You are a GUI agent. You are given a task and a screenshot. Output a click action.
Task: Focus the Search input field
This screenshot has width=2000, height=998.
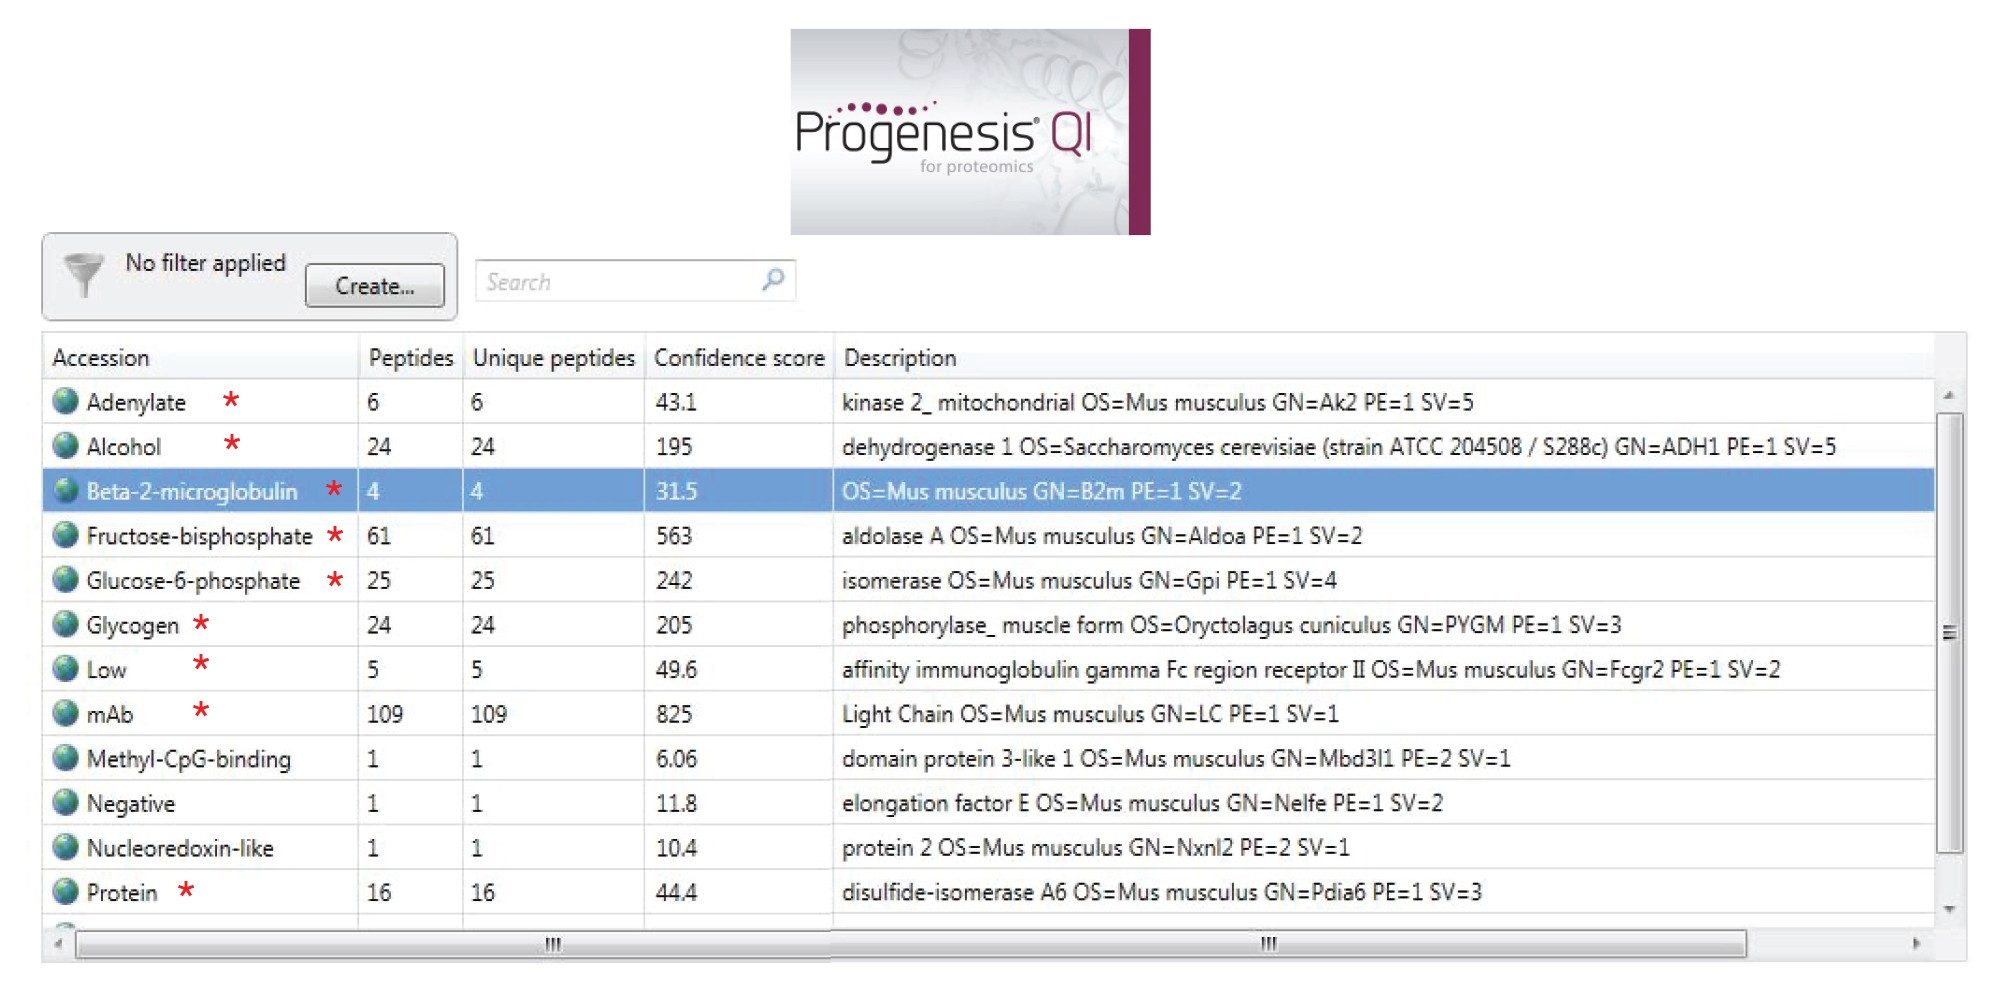[x=635, y=281]
